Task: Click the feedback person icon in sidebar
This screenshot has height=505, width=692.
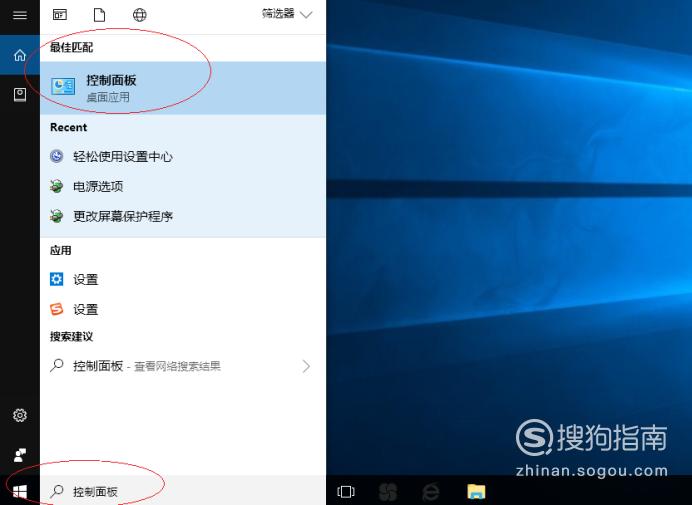Action: point(20,455)
